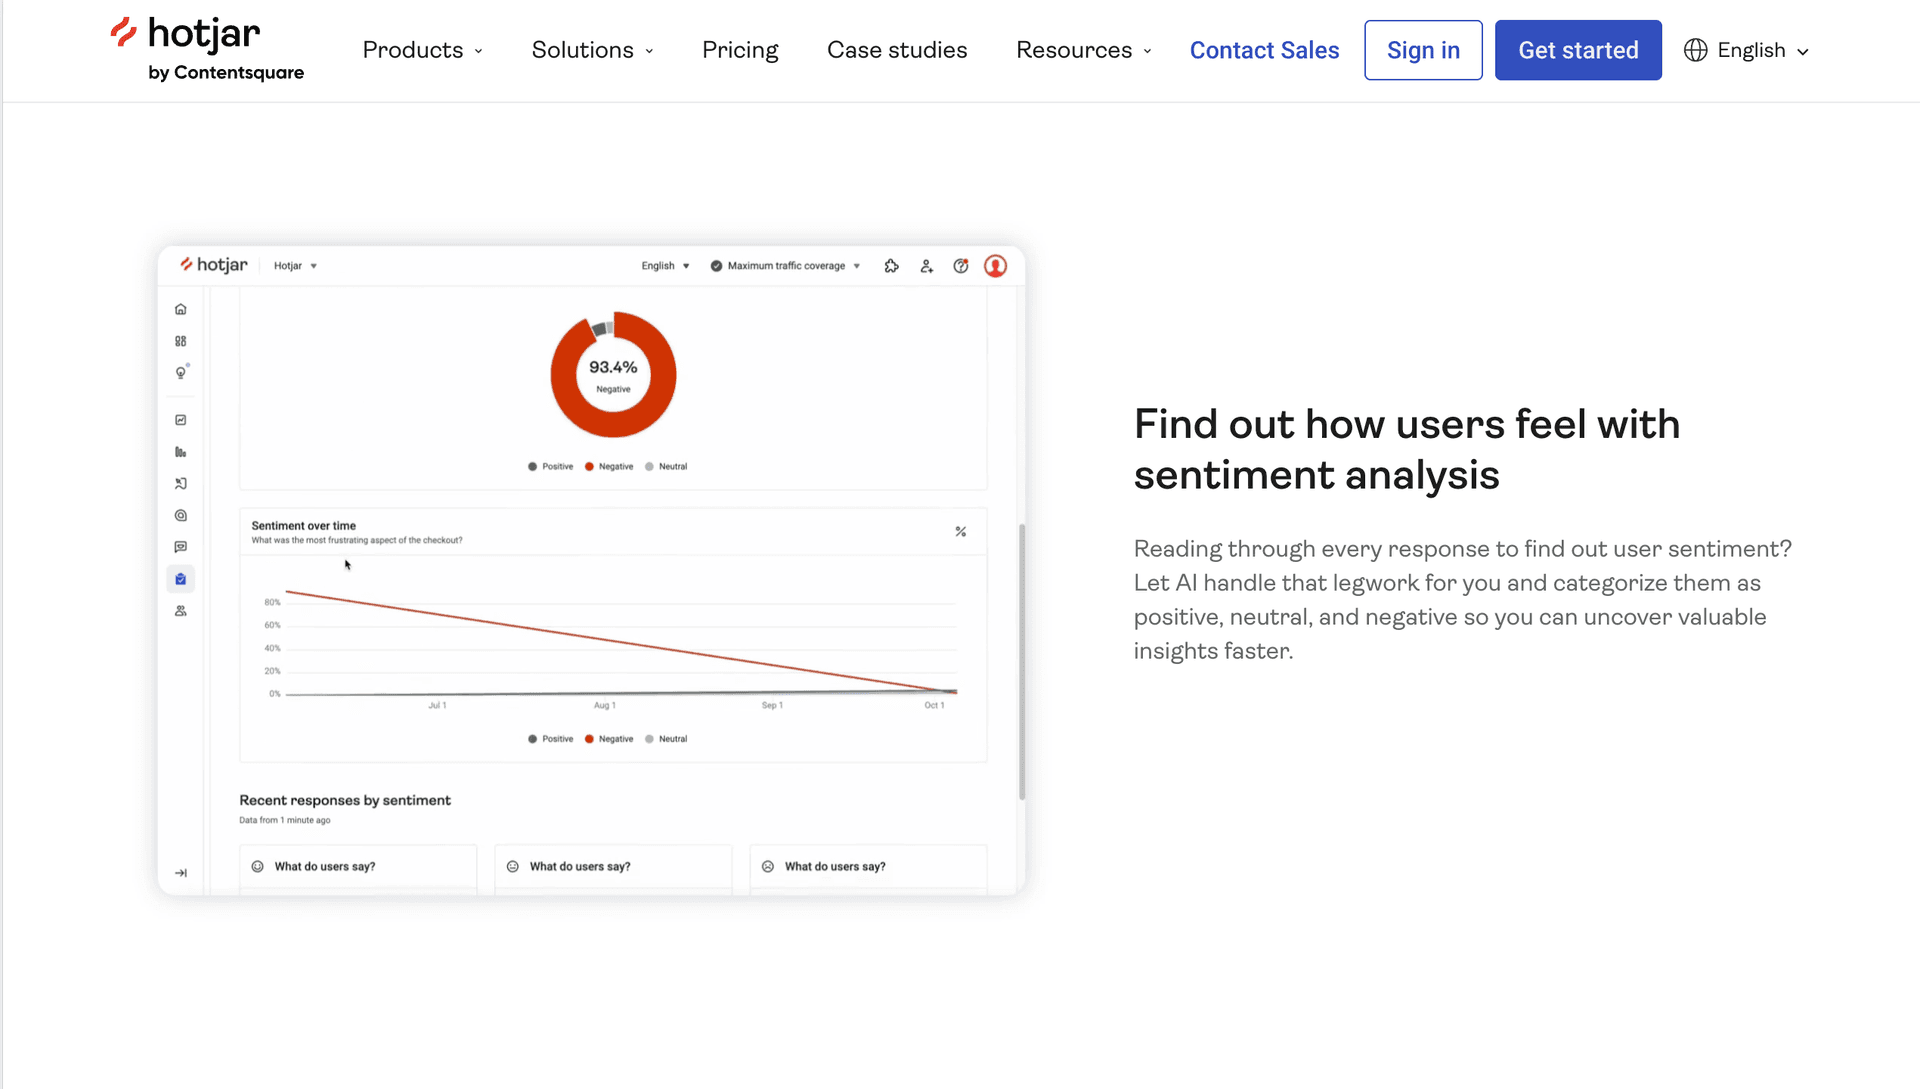Open the Maximum traffic coverage dropdown

[x=786, y=266]
